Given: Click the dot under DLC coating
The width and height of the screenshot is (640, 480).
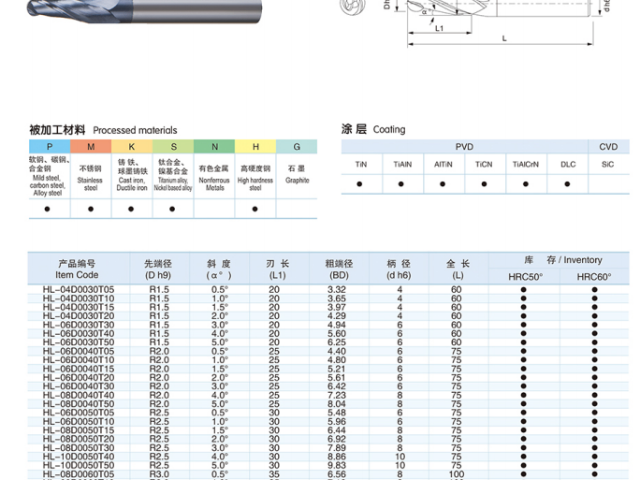Looking at the screenshot, I should tap(567, 184).
